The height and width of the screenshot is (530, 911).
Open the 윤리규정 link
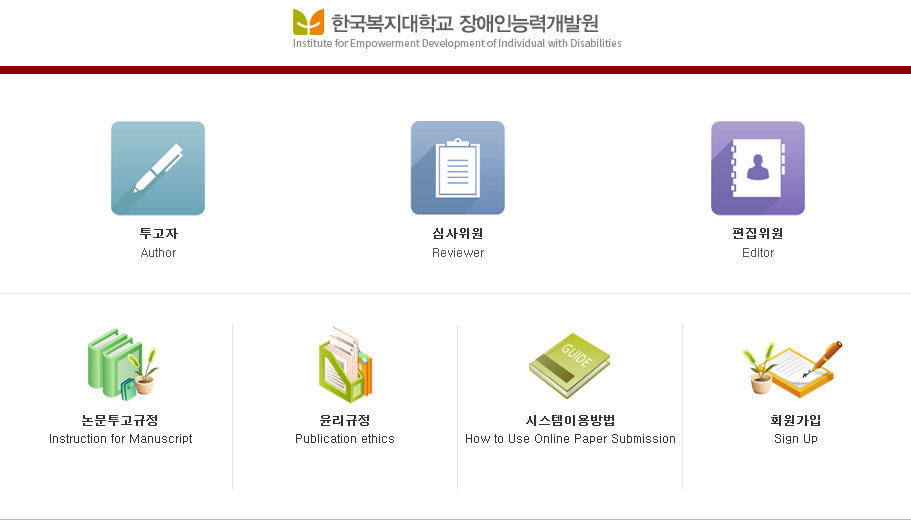(x=345, y=420)
